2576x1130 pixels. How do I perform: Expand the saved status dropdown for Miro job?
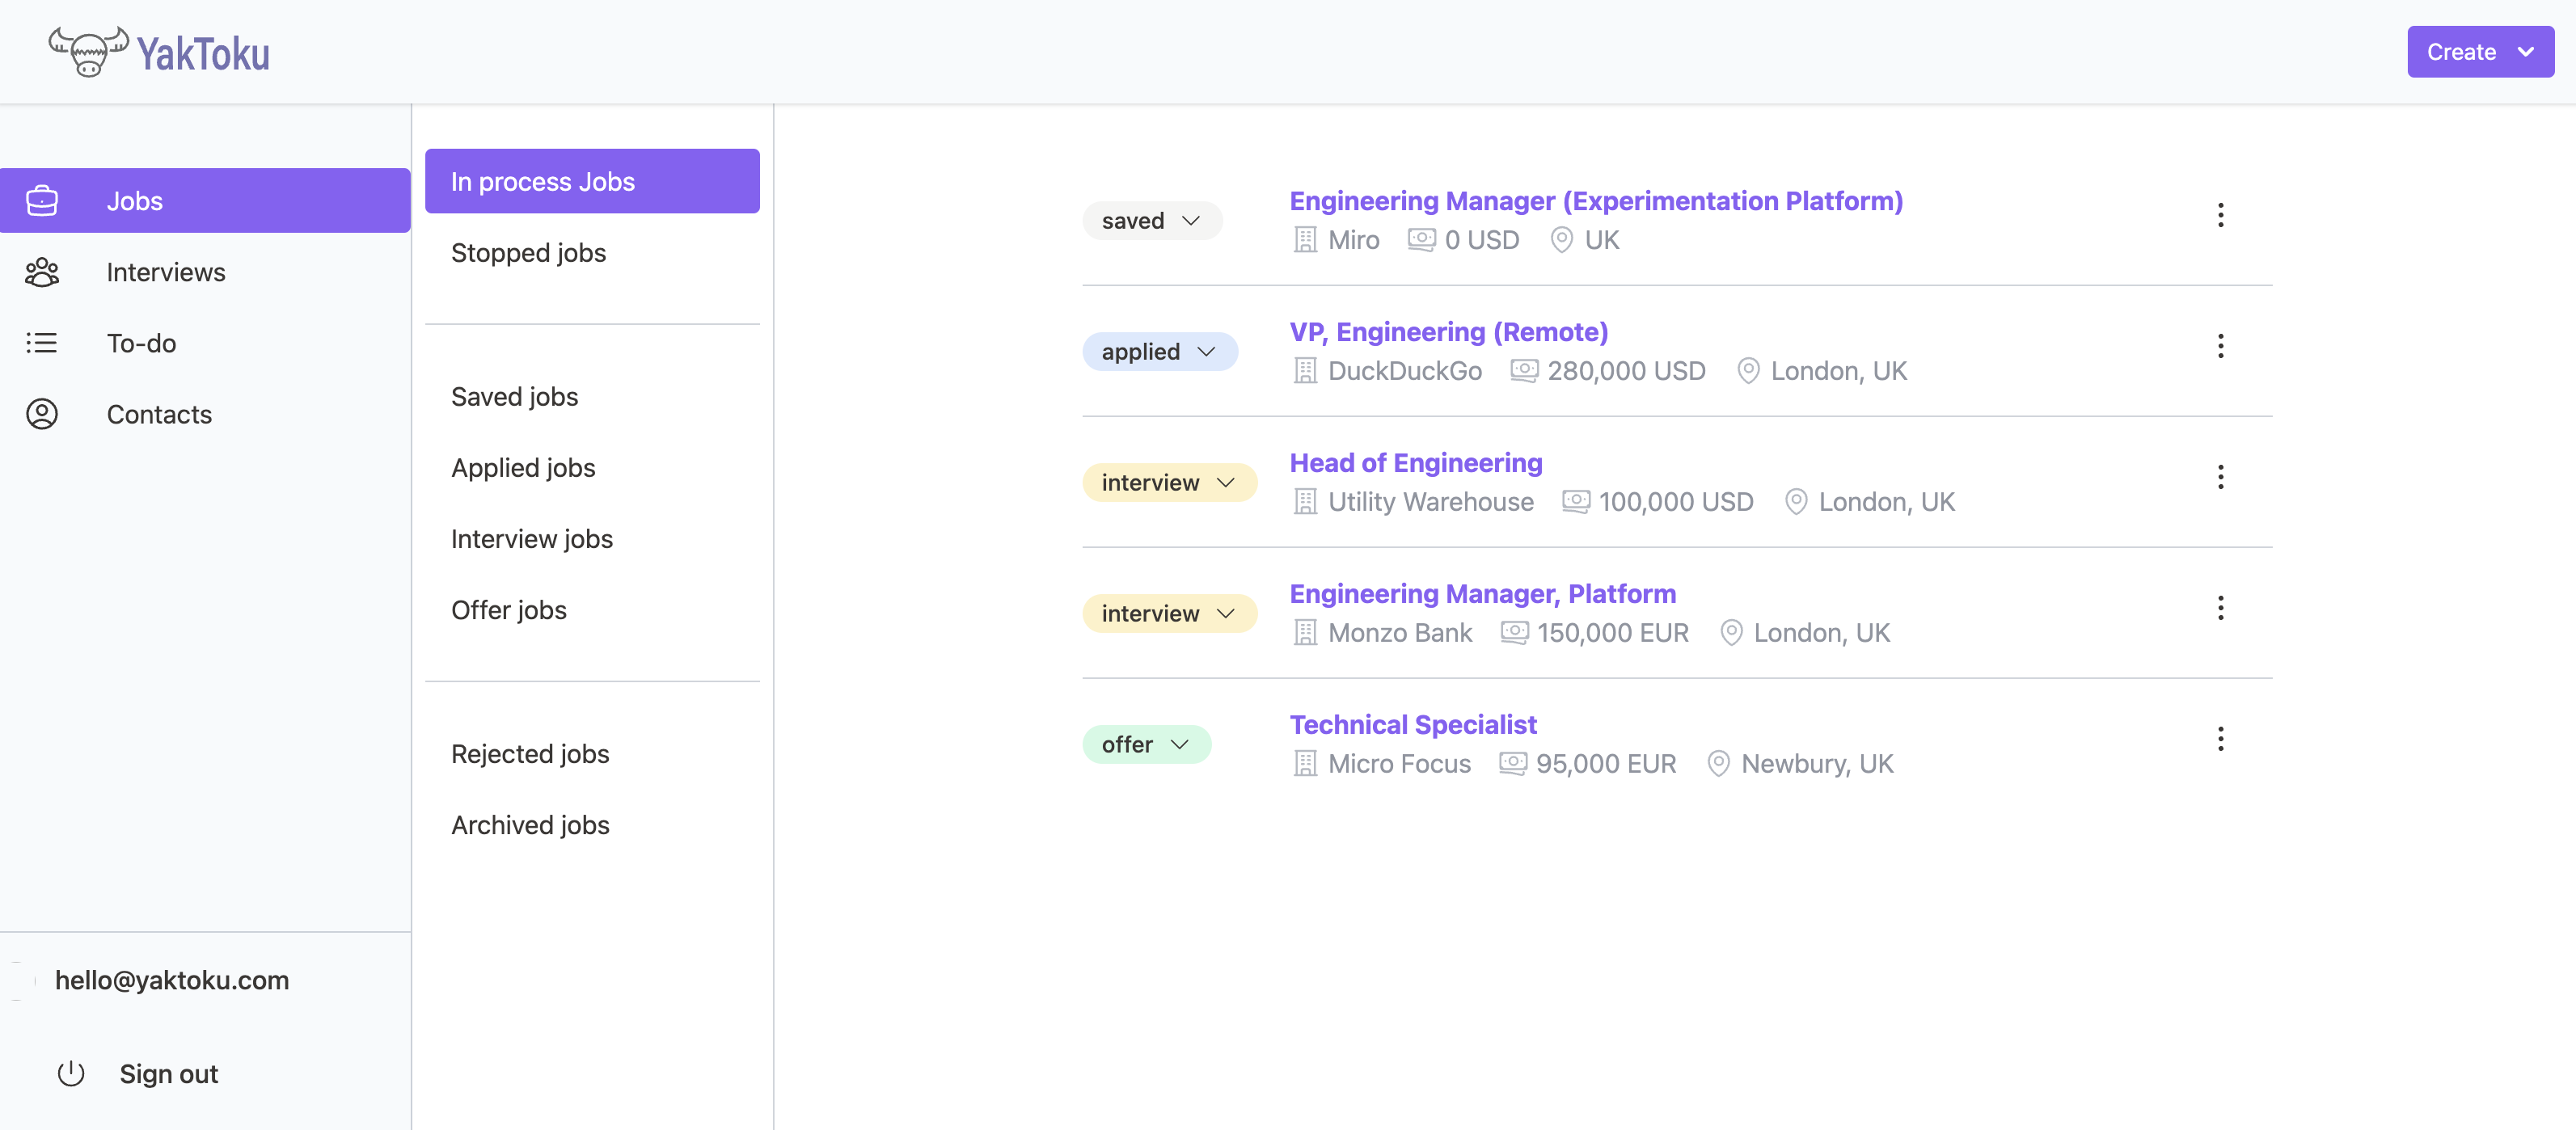pyautogui.click(x=1152, y=221)
